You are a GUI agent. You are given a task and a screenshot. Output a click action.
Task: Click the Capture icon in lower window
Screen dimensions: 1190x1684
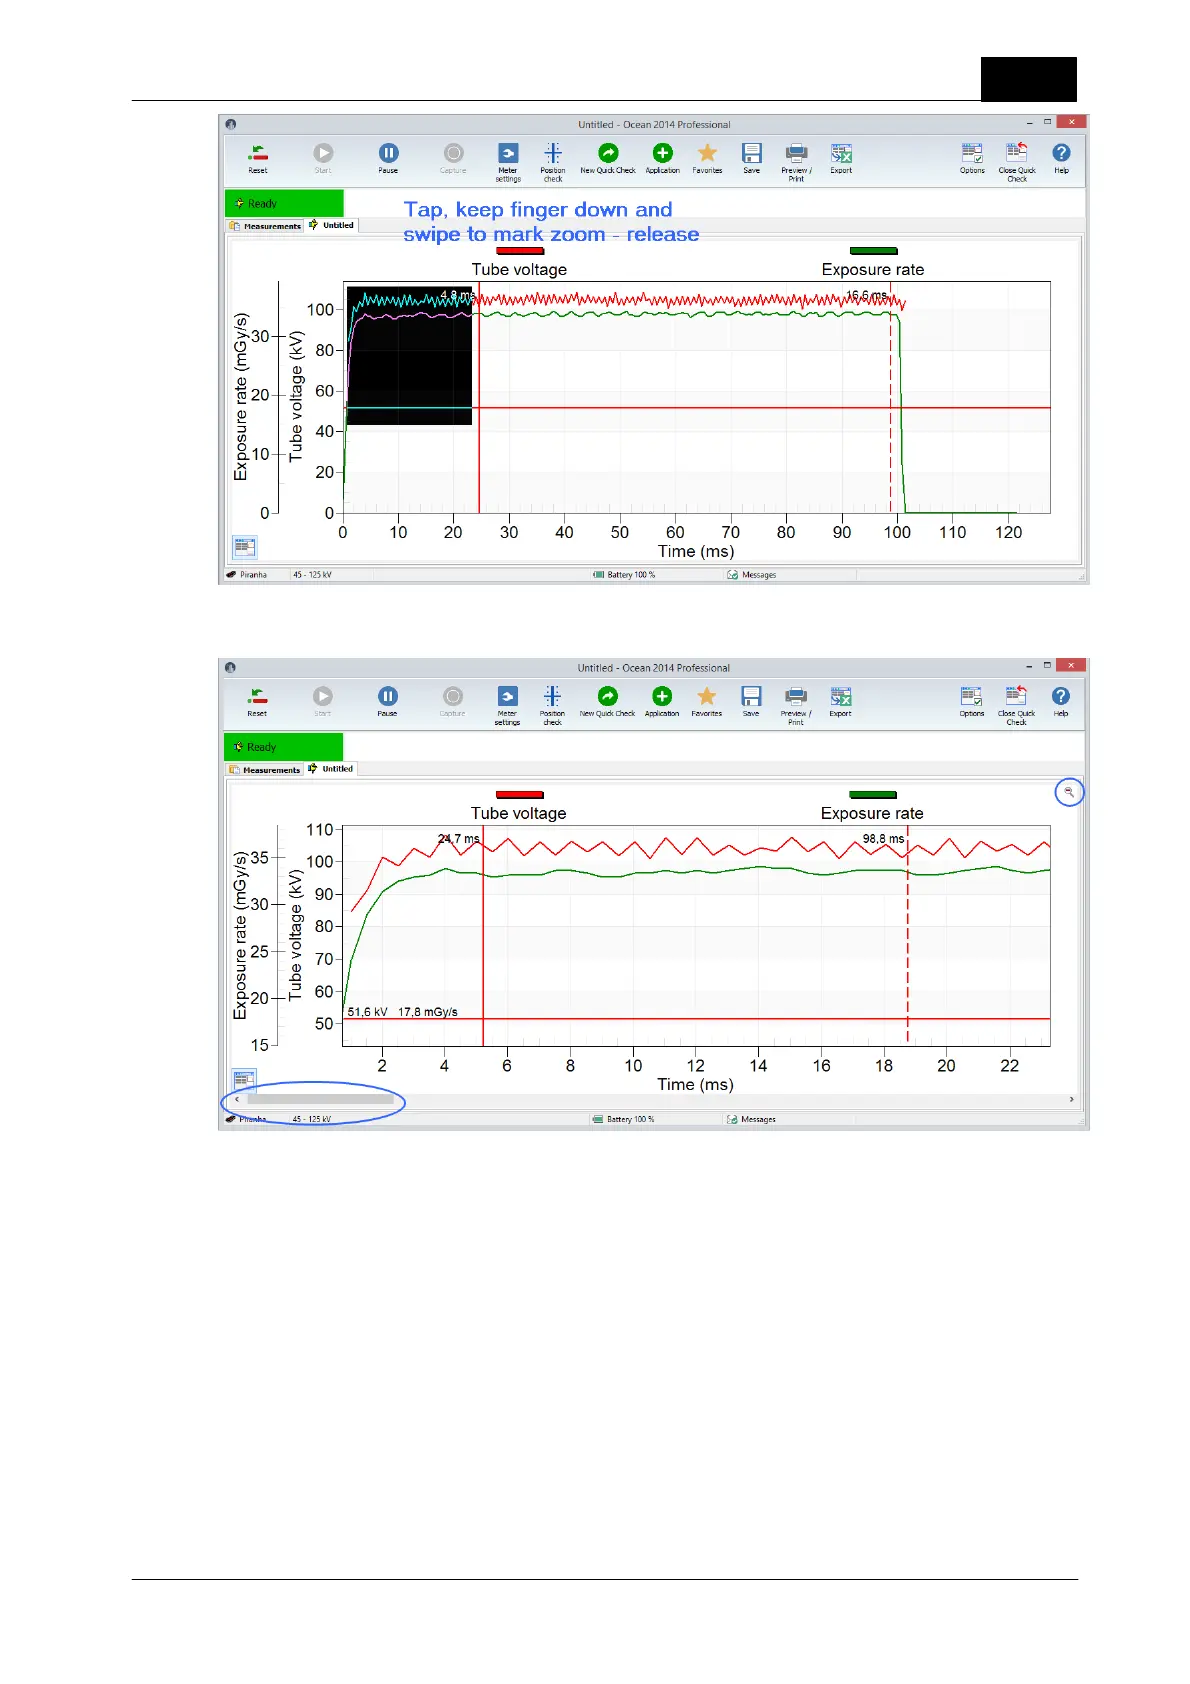[453, 701]
